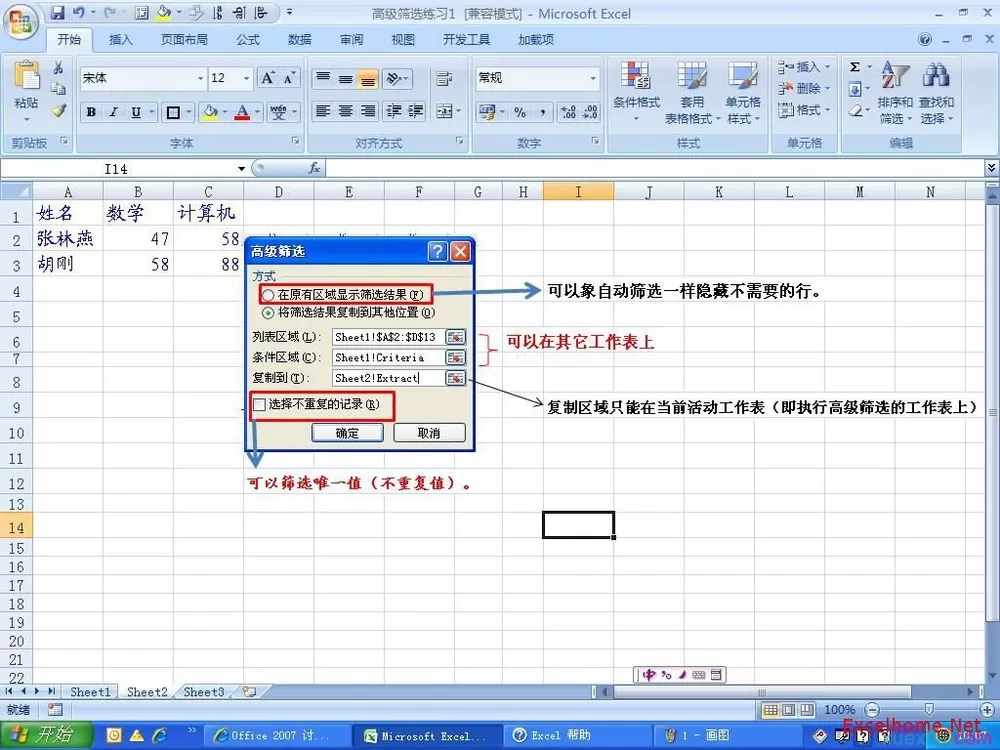Switch to the 公式 ribbon tab
1000x750 pixels.
click(x=248, y=40)
